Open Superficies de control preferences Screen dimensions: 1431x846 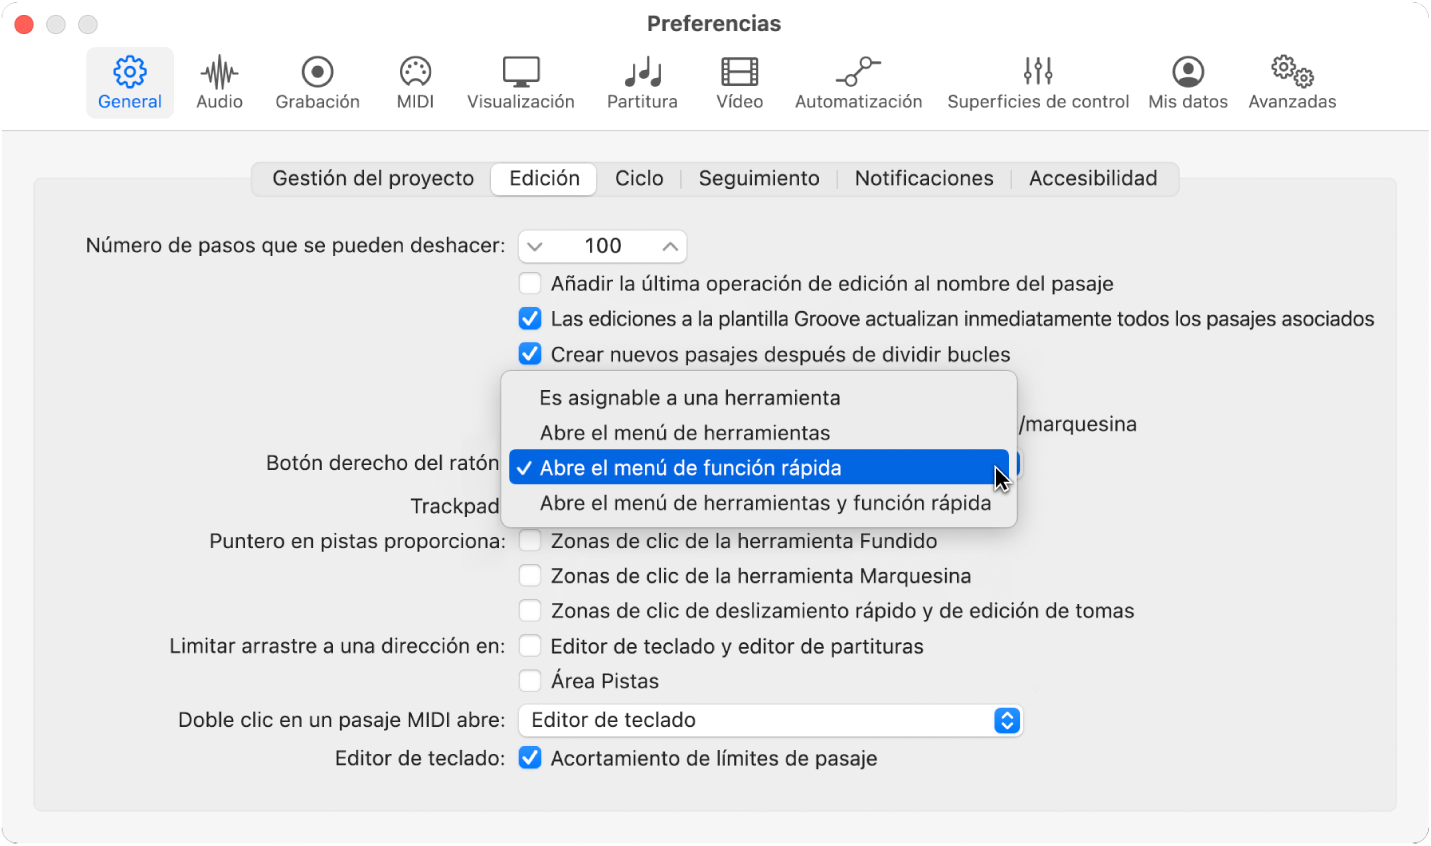click(1038, 83)
